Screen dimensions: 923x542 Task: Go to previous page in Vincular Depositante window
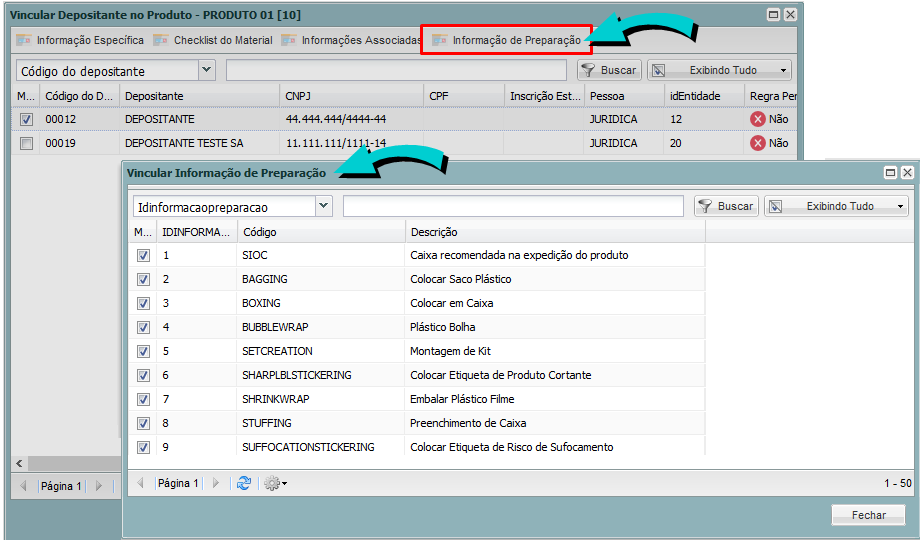(24, 486)
